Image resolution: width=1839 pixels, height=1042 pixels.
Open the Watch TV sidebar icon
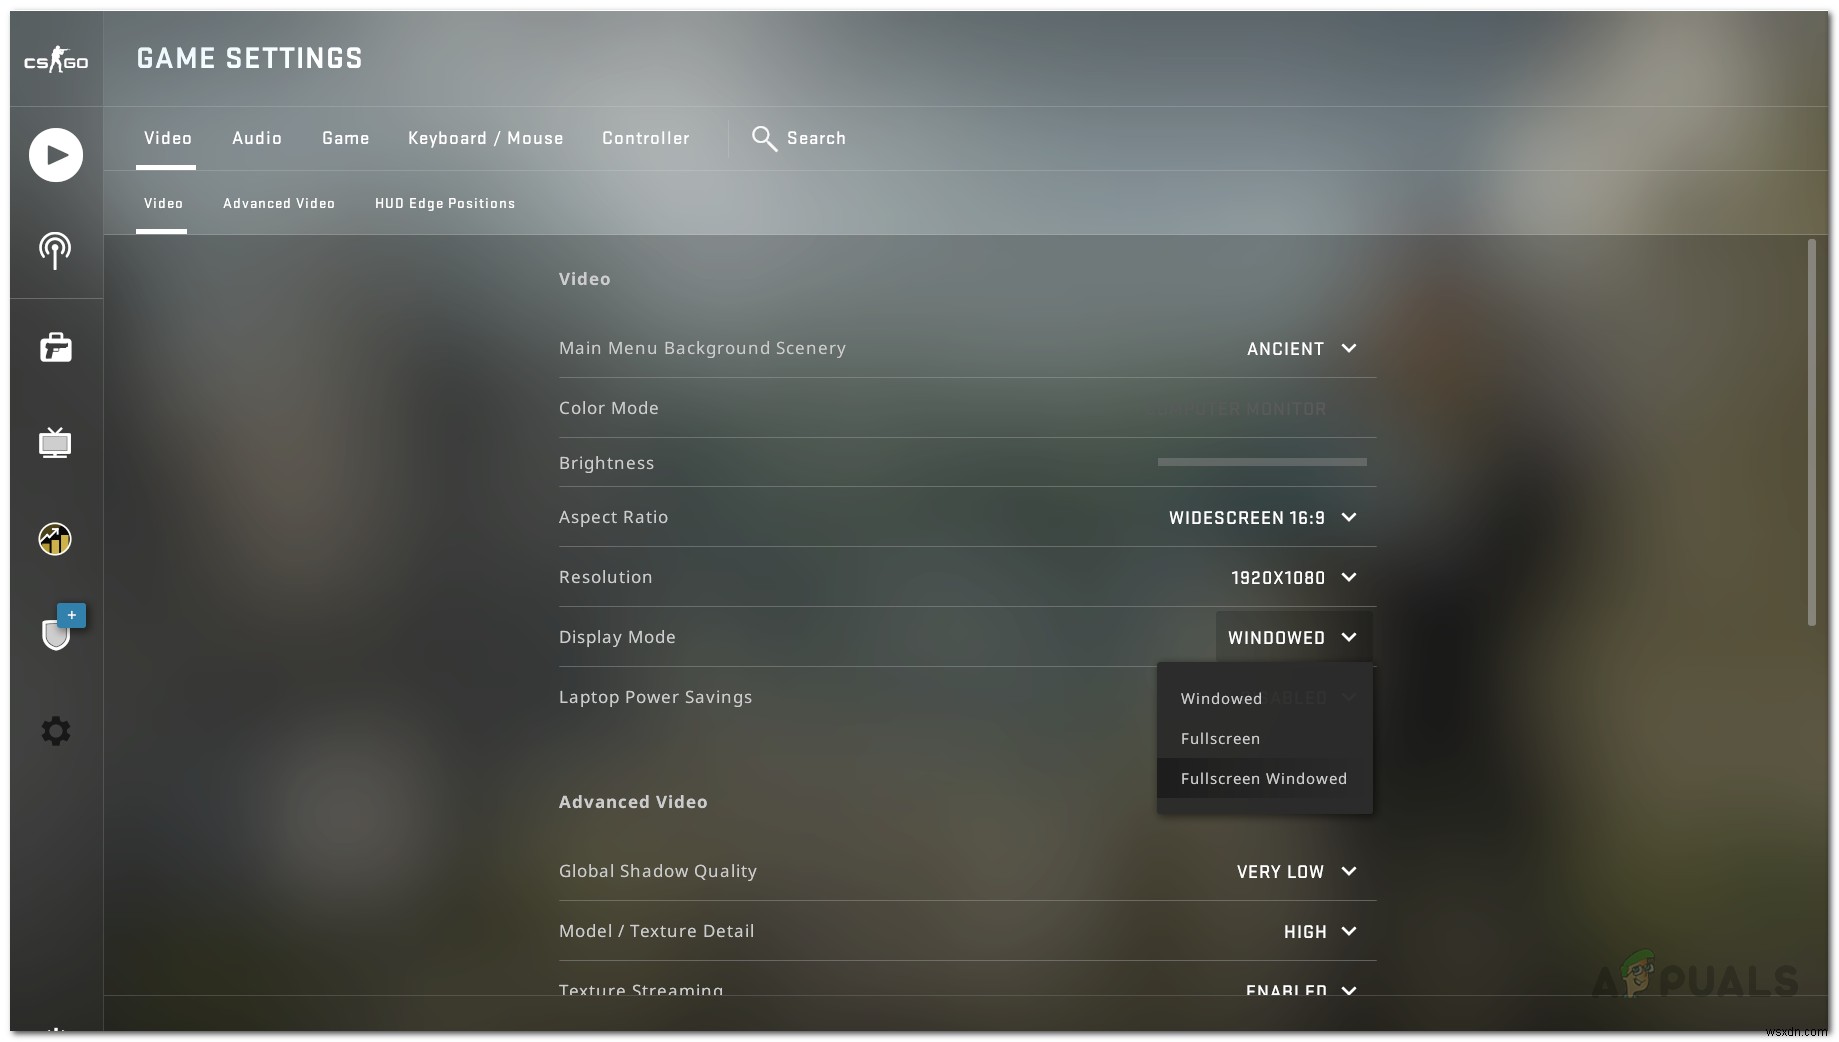point(55,442)
